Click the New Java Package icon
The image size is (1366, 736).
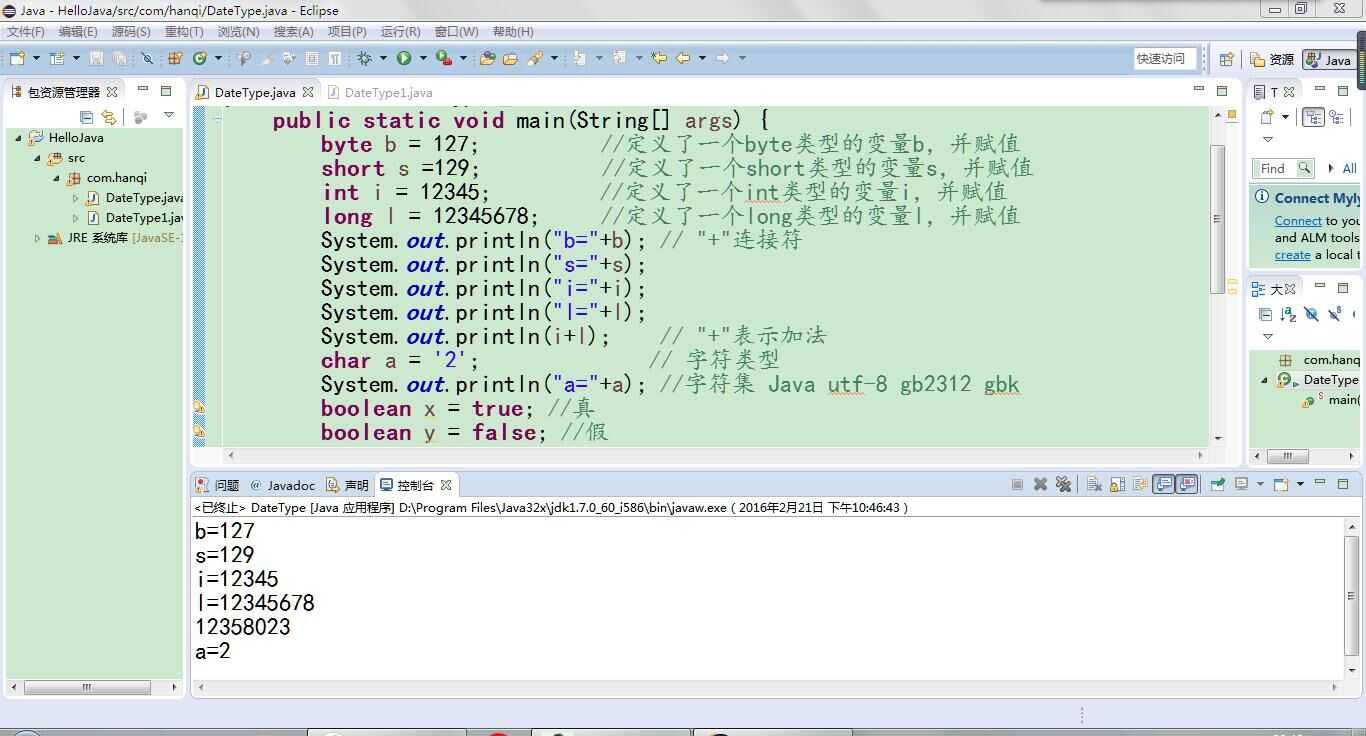[174, 58]
